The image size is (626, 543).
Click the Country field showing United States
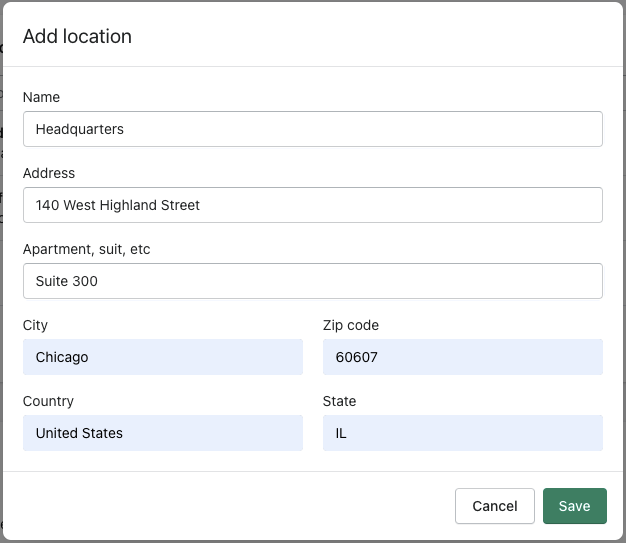click(162, 433)
